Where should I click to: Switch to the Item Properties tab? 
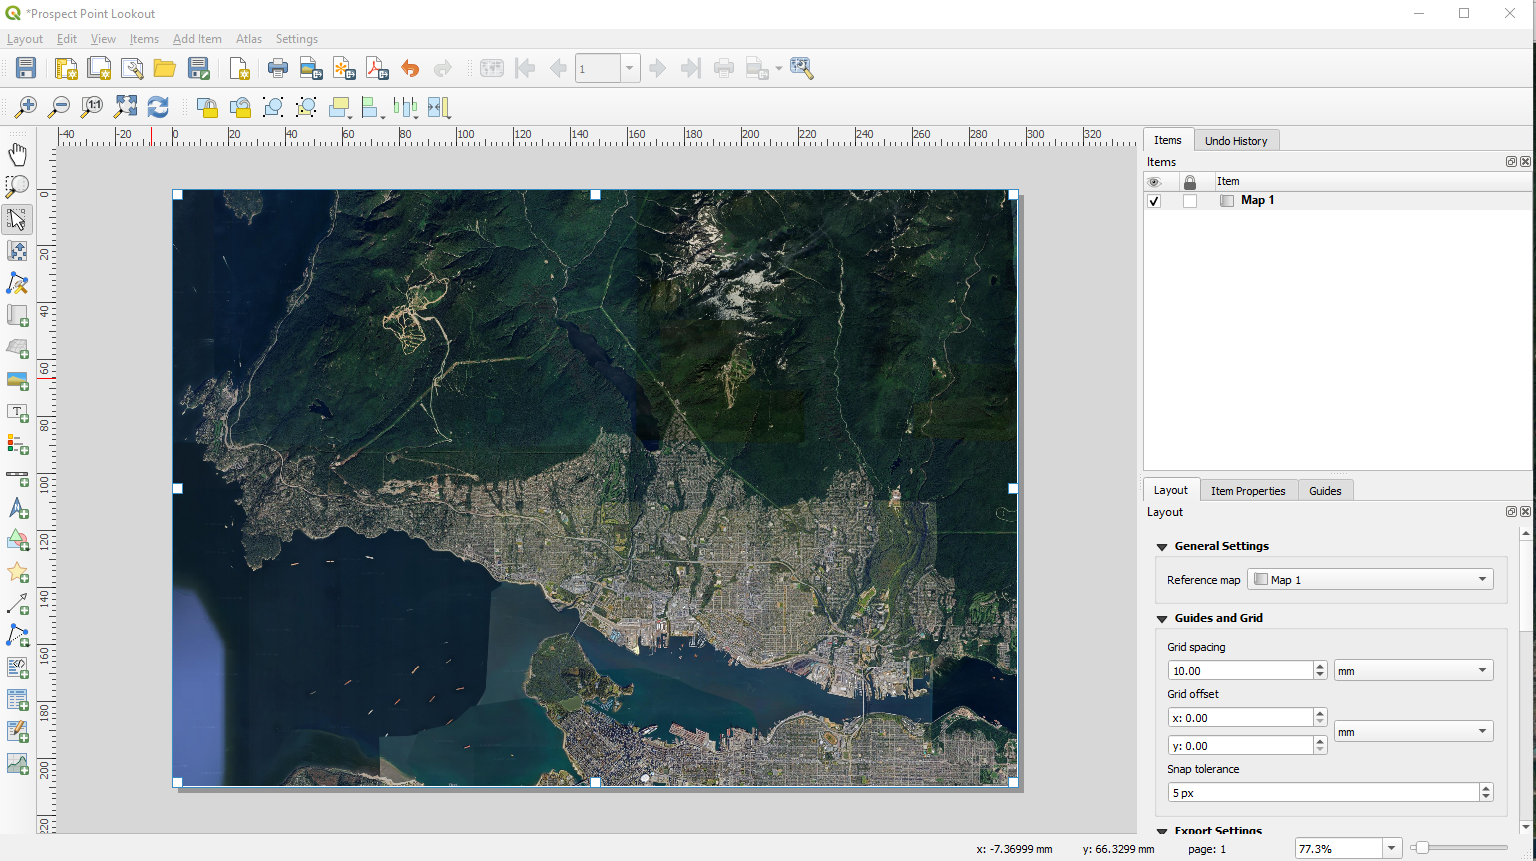tap(1248, 491)
